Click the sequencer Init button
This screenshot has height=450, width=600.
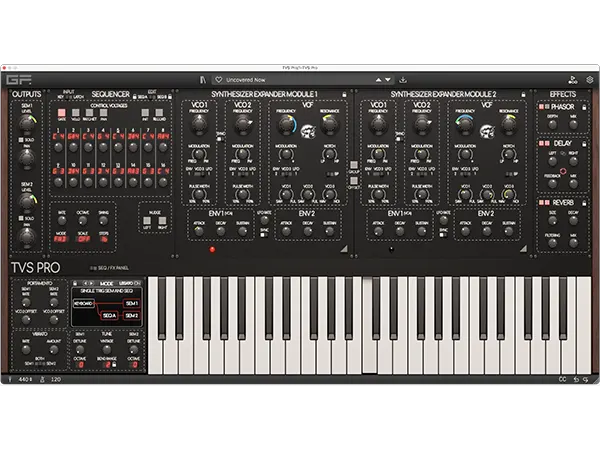pos(145,112)
